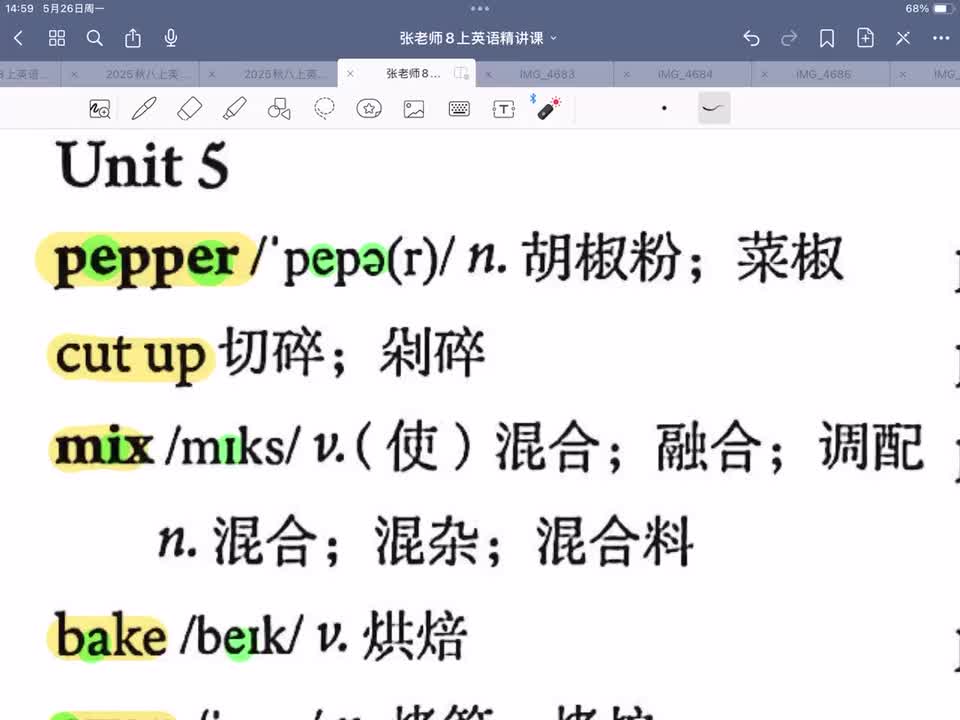Close the second 2025秋八上英 tab
960x720 pixels.
pos(212,74)
